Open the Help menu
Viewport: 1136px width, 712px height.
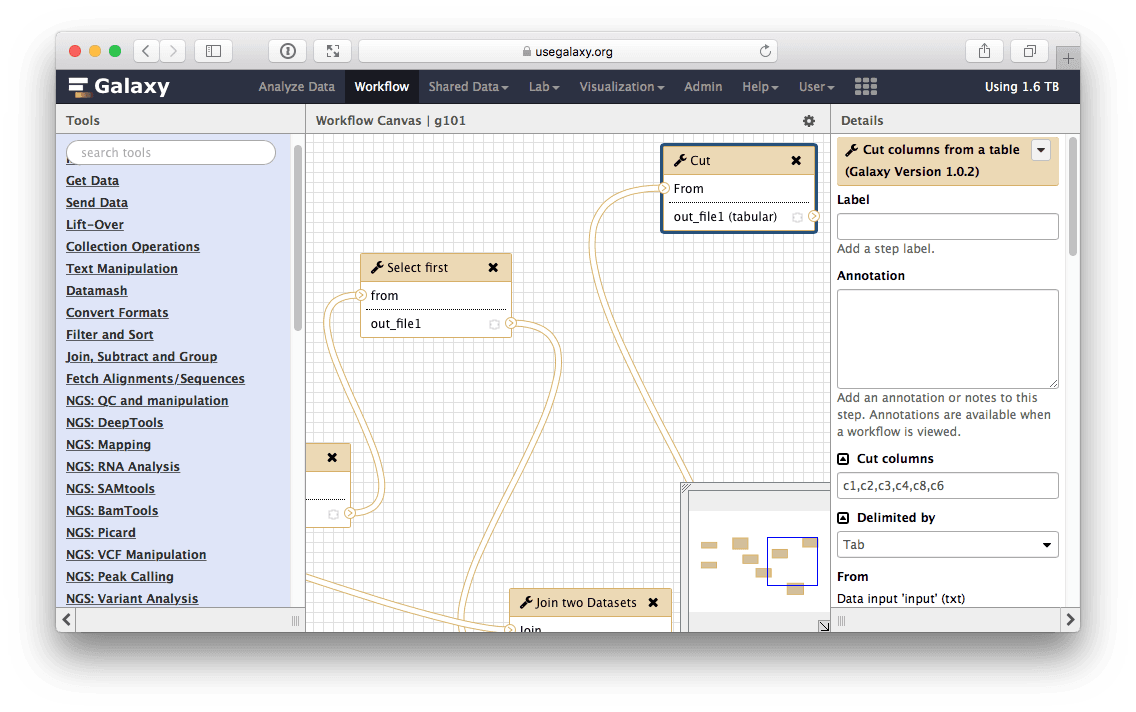click(x=759, y=87)
